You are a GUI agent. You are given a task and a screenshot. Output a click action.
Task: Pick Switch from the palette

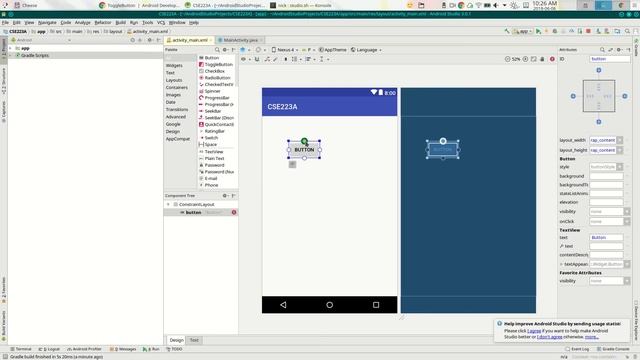pyautogui.click(x=209, y=138)
